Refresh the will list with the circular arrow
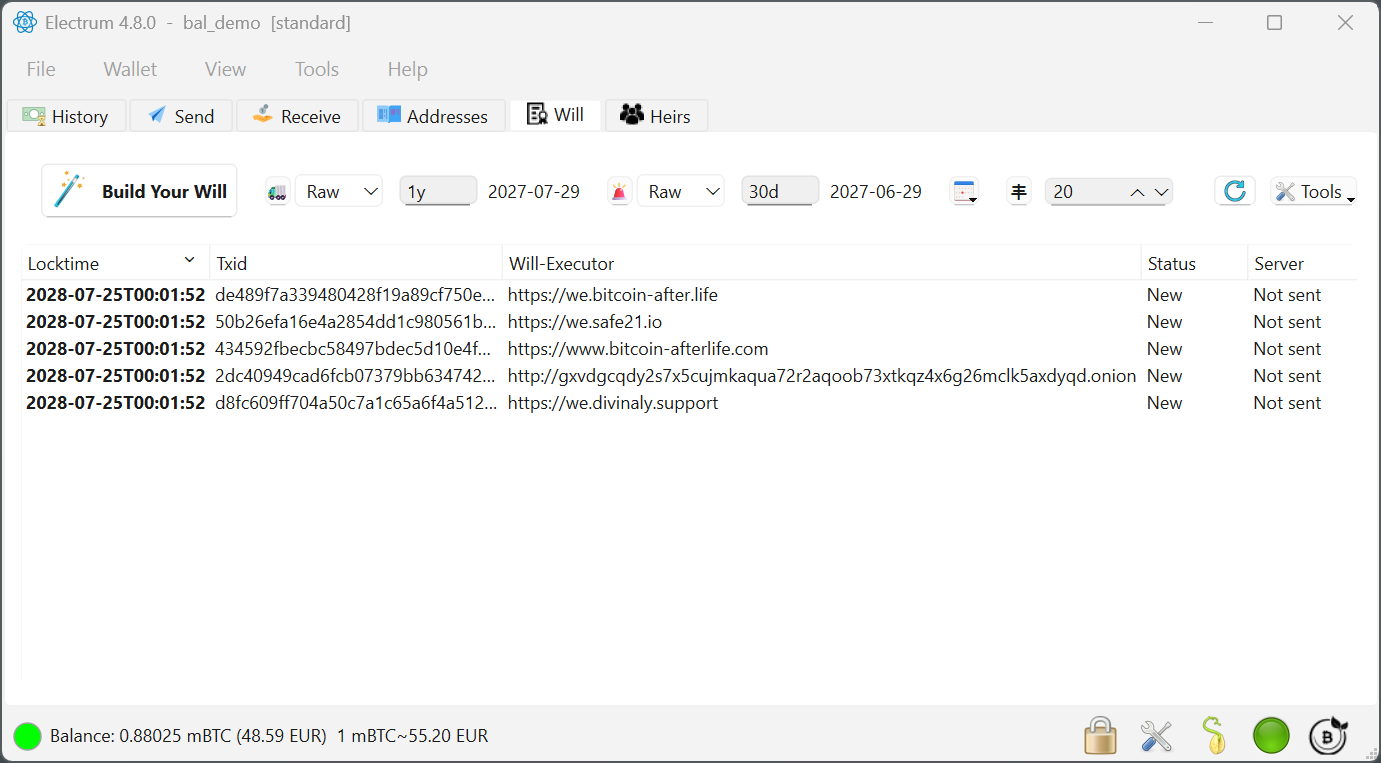The height and width of the screenshot is (763, 1381). pyautogui.click(x=1235, y=191)
